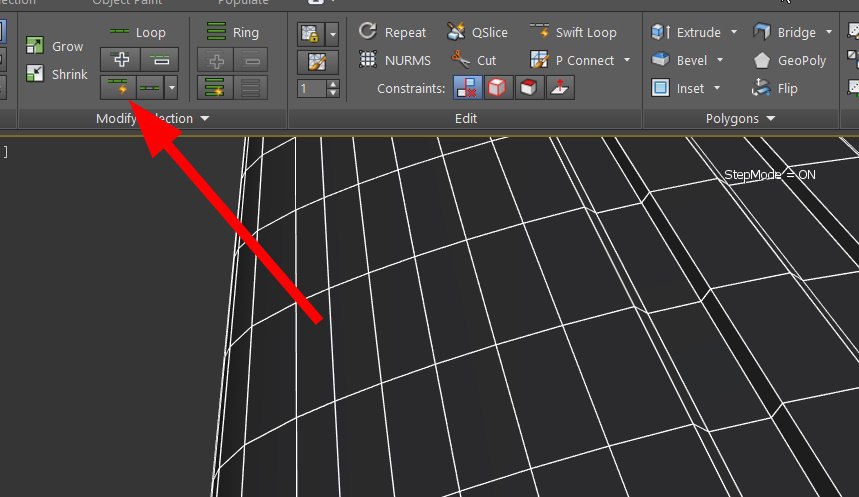Select the Ring tool
The width and height of the screenshot is (859, 497).
233,32
